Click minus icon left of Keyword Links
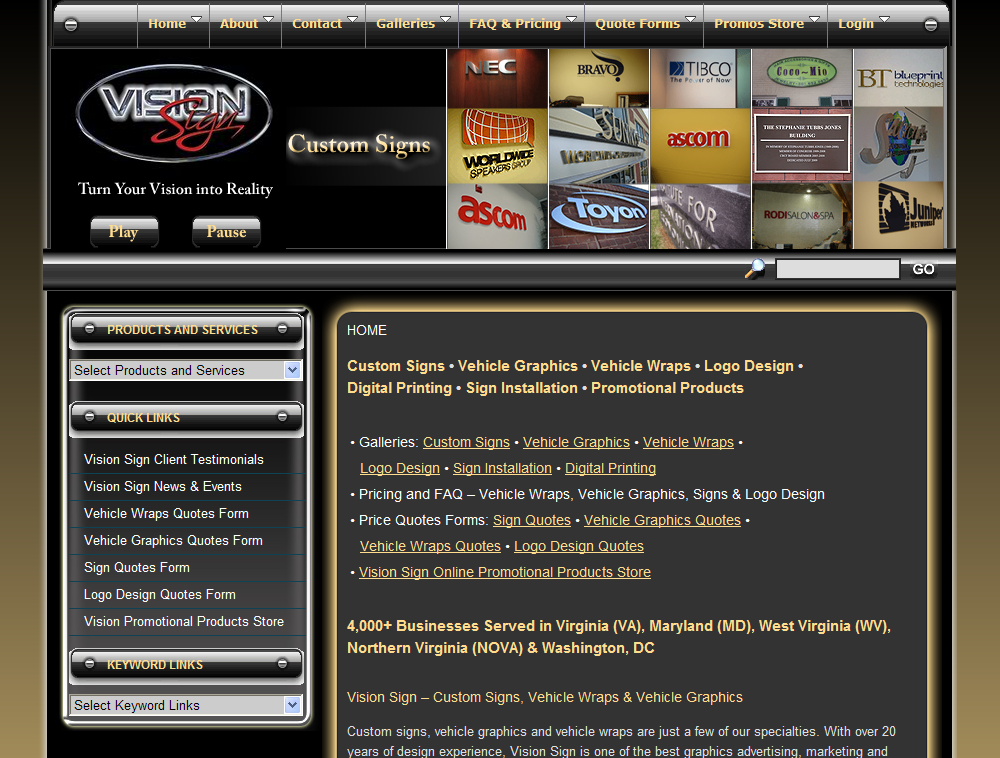Screen dimensions: 1000x758 tap(89, 663)
